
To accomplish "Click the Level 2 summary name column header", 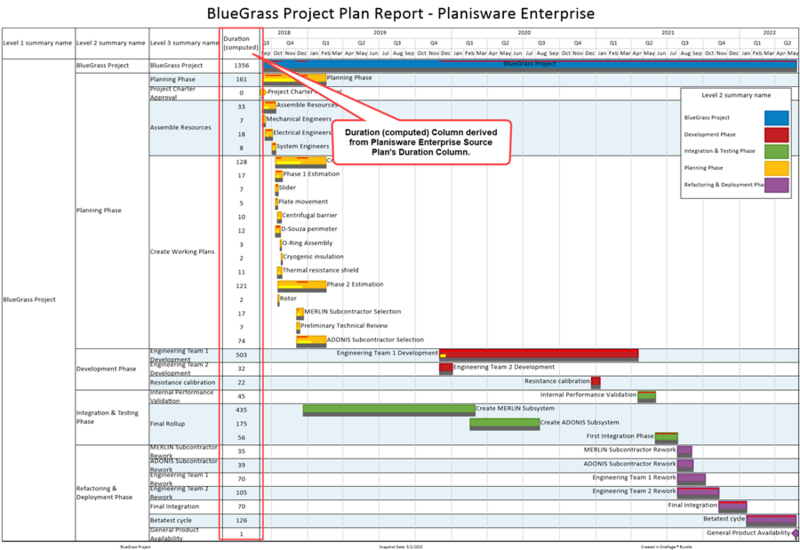I will (x=111, y=43).
